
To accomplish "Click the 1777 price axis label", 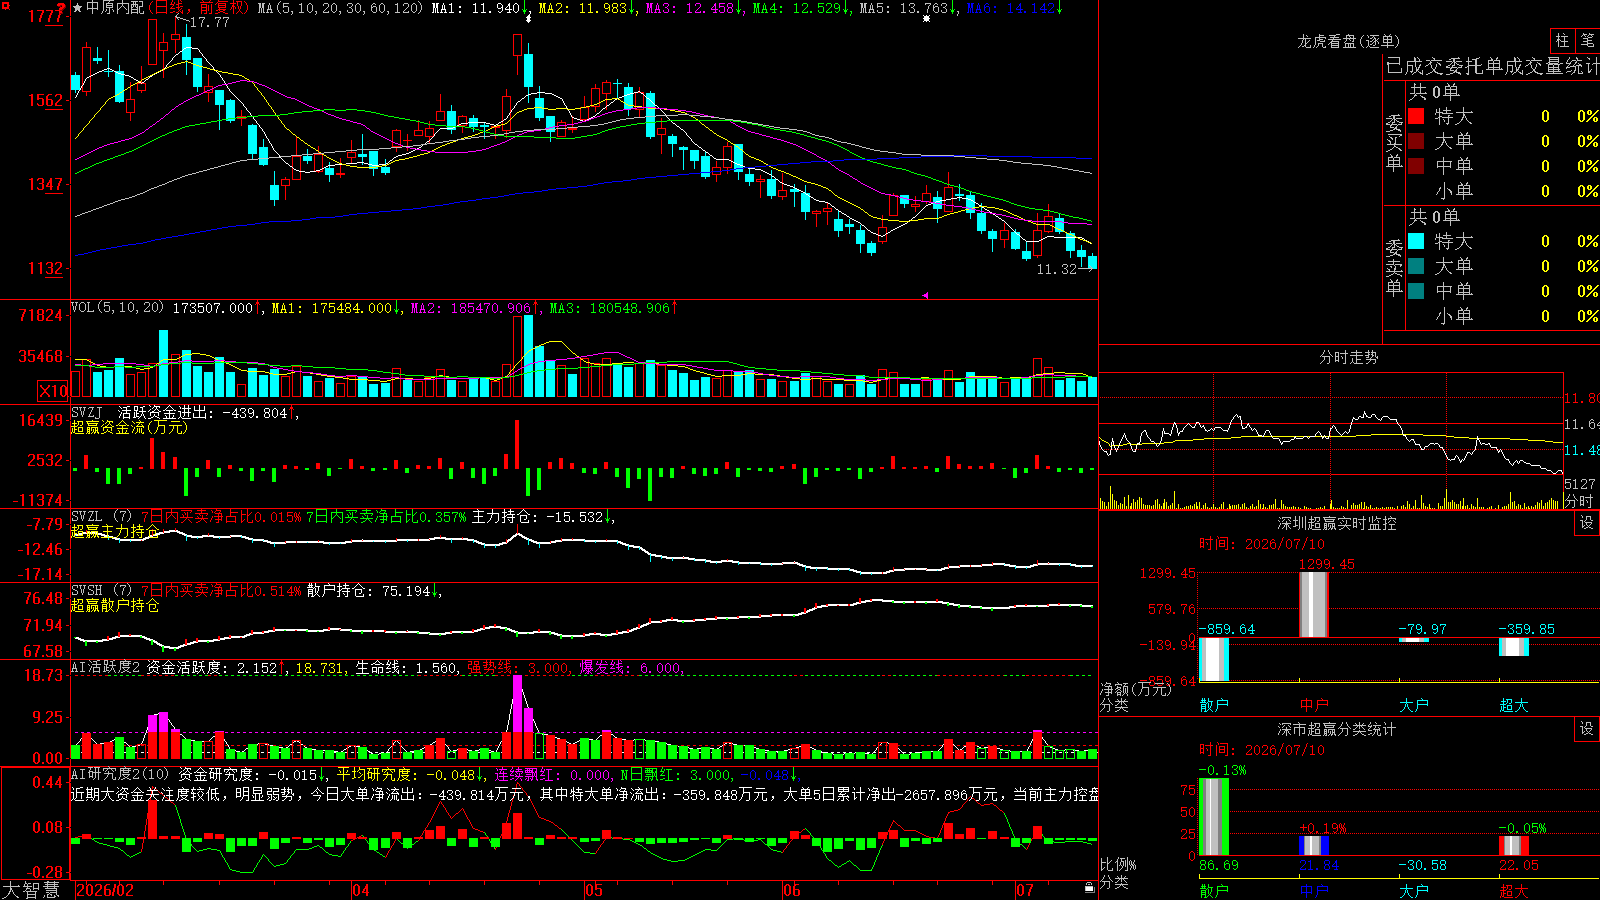I will (46, 16).
